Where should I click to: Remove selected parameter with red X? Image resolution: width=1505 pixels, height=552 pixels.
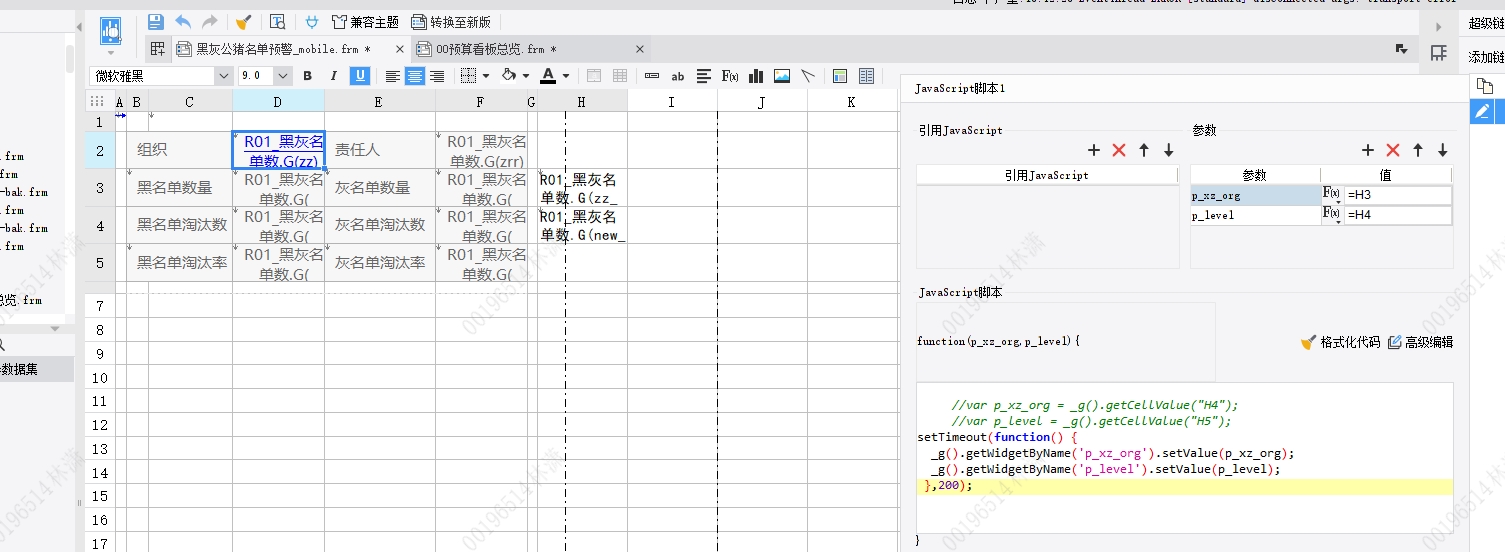[x=1393, y=150]
